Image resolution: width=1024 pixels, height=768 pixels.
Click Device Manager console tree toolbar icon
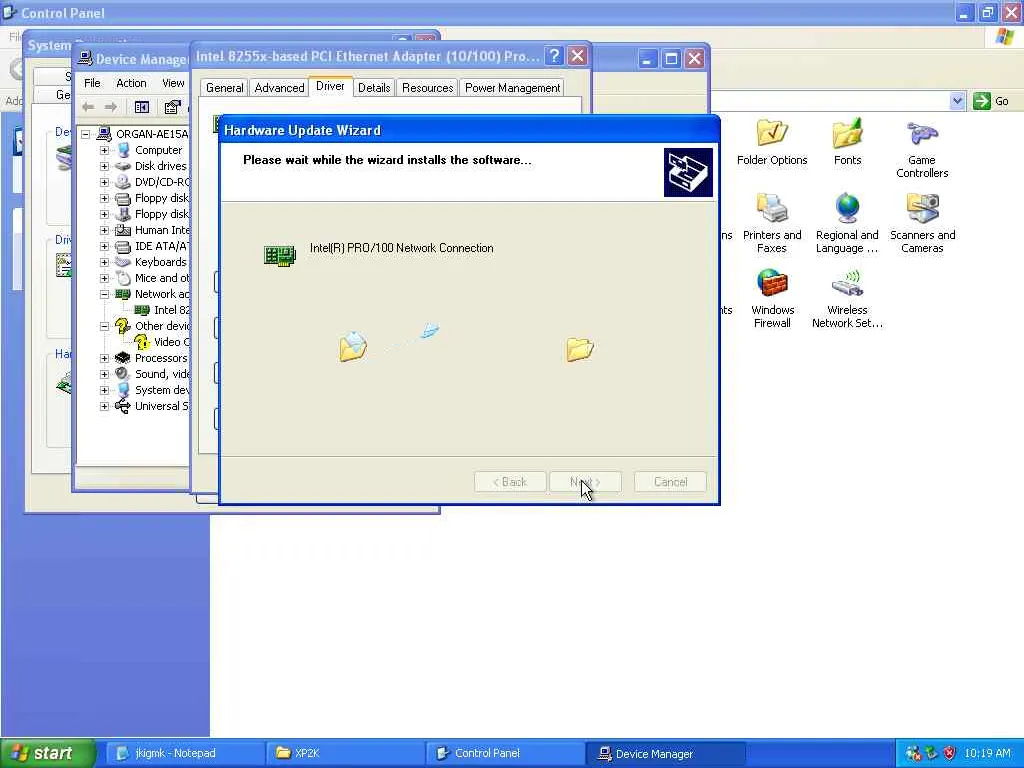142,107
